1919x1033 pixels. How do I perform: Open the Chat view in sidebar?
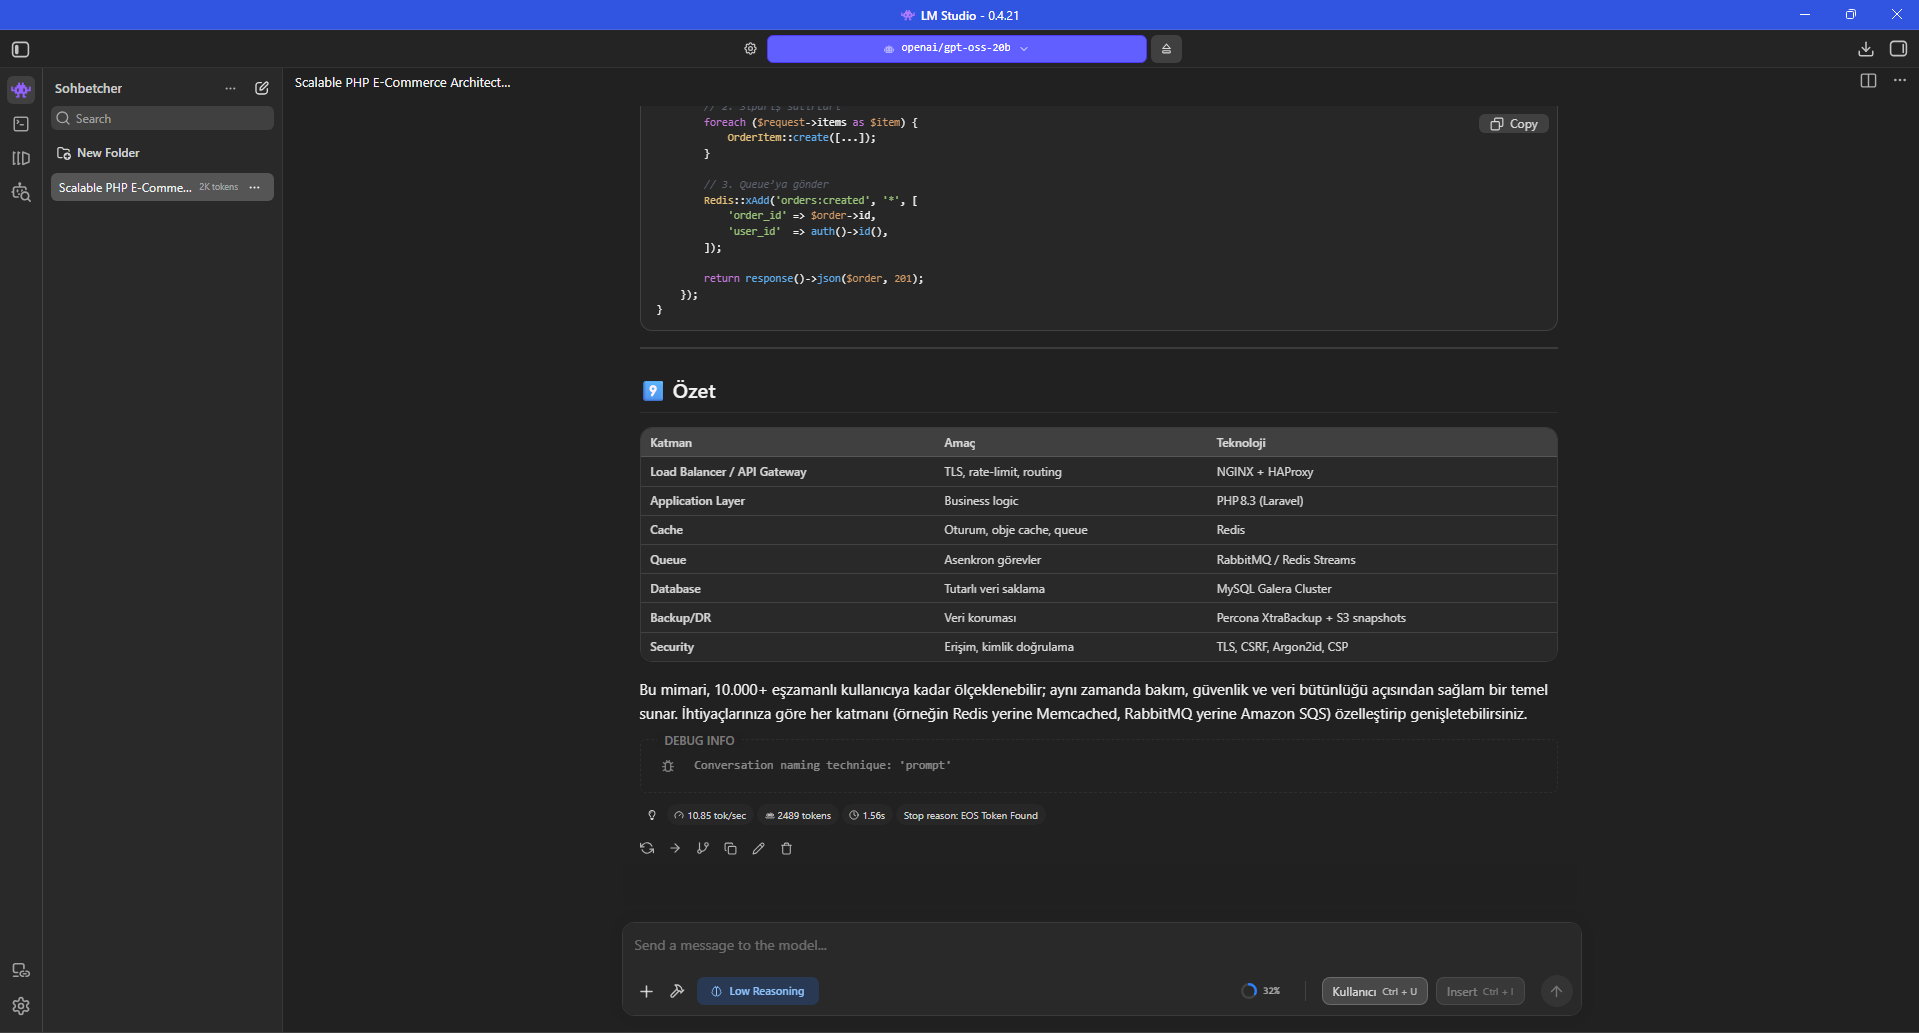coord(21,90)
